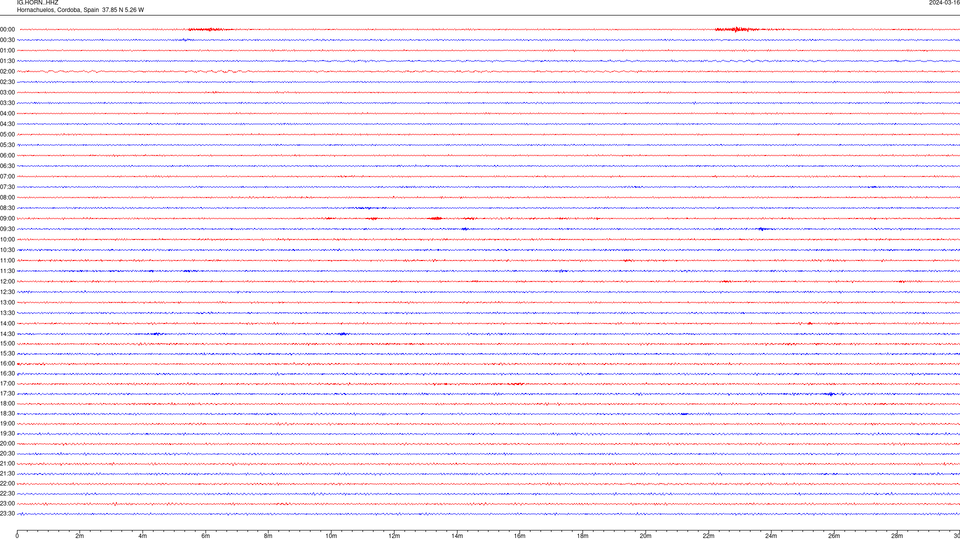Select the 09:30 trace time label
Image resolution: width=960 pixels, height=540 pixels.
tap(7, 229)
